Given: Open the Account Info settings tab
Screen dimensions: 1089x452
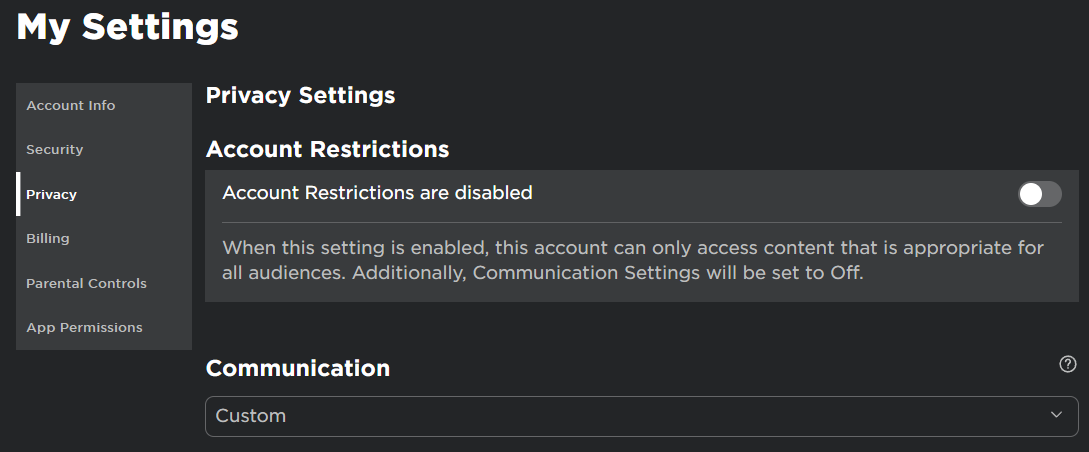Looking at the screenshot, I should [71, 106].
